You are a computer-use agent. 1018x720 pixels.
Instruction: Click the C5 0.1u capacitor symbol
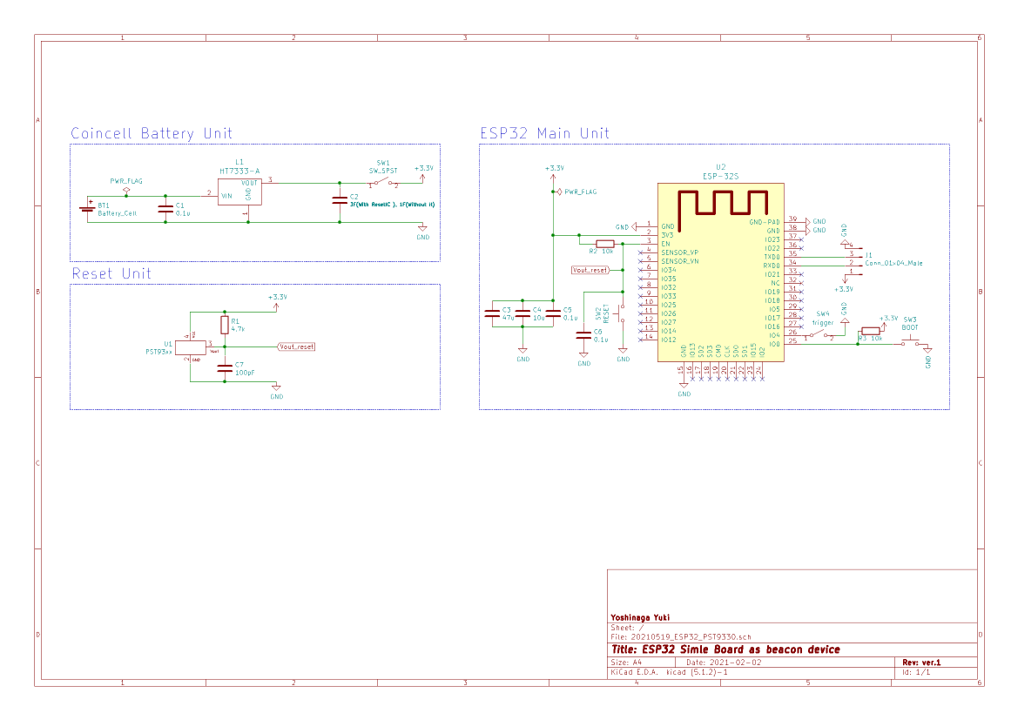point(553,314)
